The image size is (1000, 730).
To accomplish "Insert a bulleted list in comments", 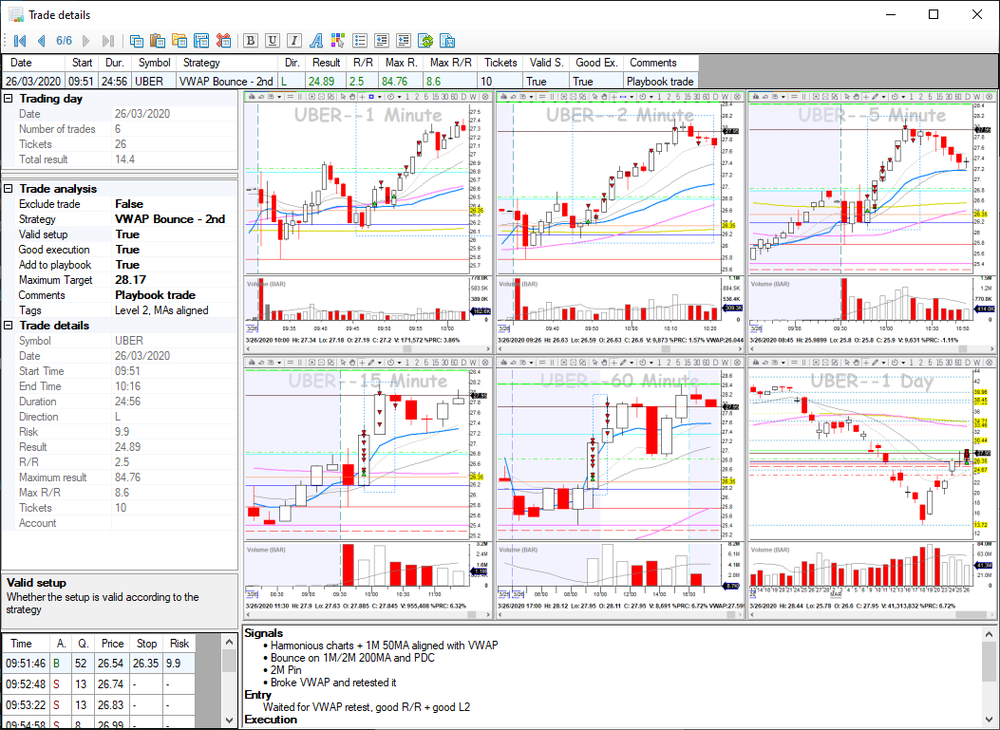I will click(x=359, y=41).
